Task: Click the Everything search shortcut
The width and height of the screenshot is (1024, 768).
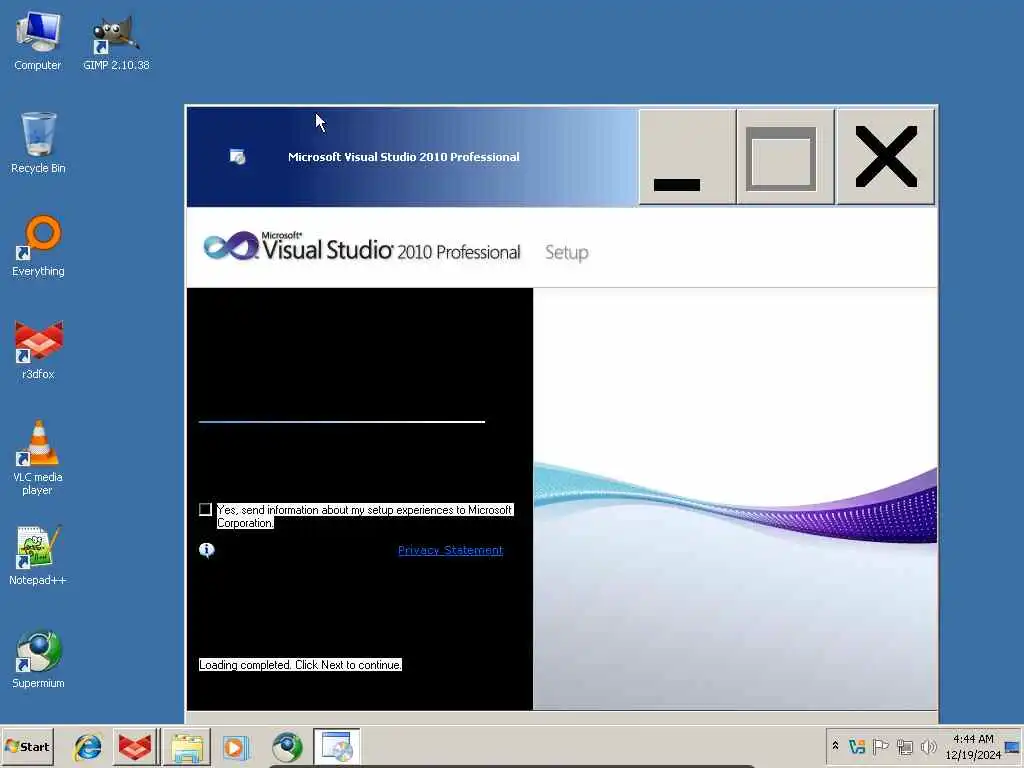Action: [x=38, y=246]
